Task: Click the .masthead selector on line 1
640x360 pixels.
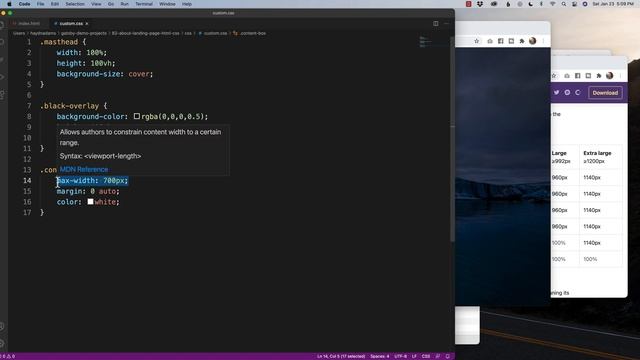Action: coord(59,42)
